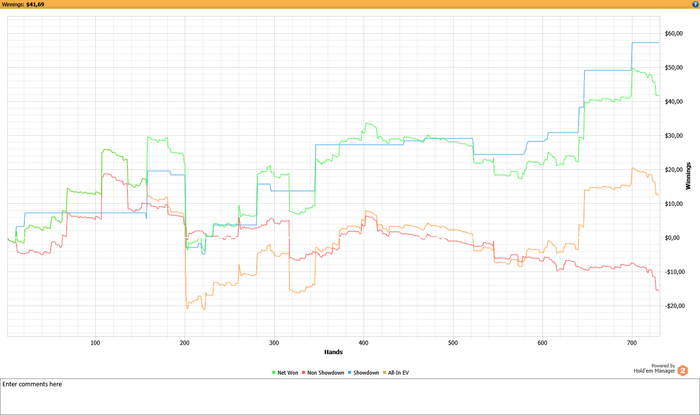Image resolution: width=700 pixels, height=415 pixels.
Task: Click the Winnings: $41,69 title text
Action: pyautogui.click(x=25, y=4)
